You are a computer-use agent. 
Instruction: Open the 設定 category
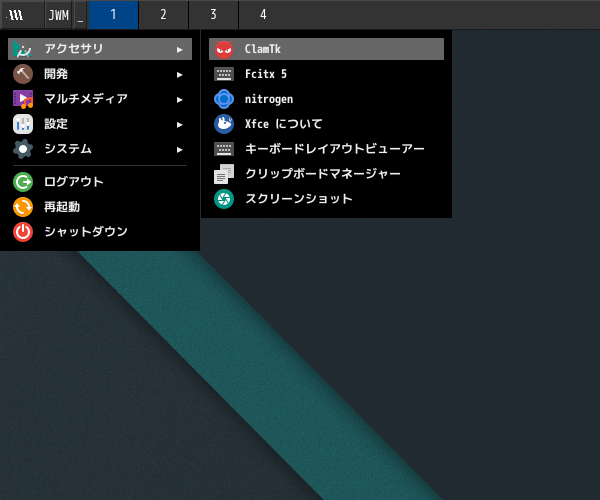point(100,124)
